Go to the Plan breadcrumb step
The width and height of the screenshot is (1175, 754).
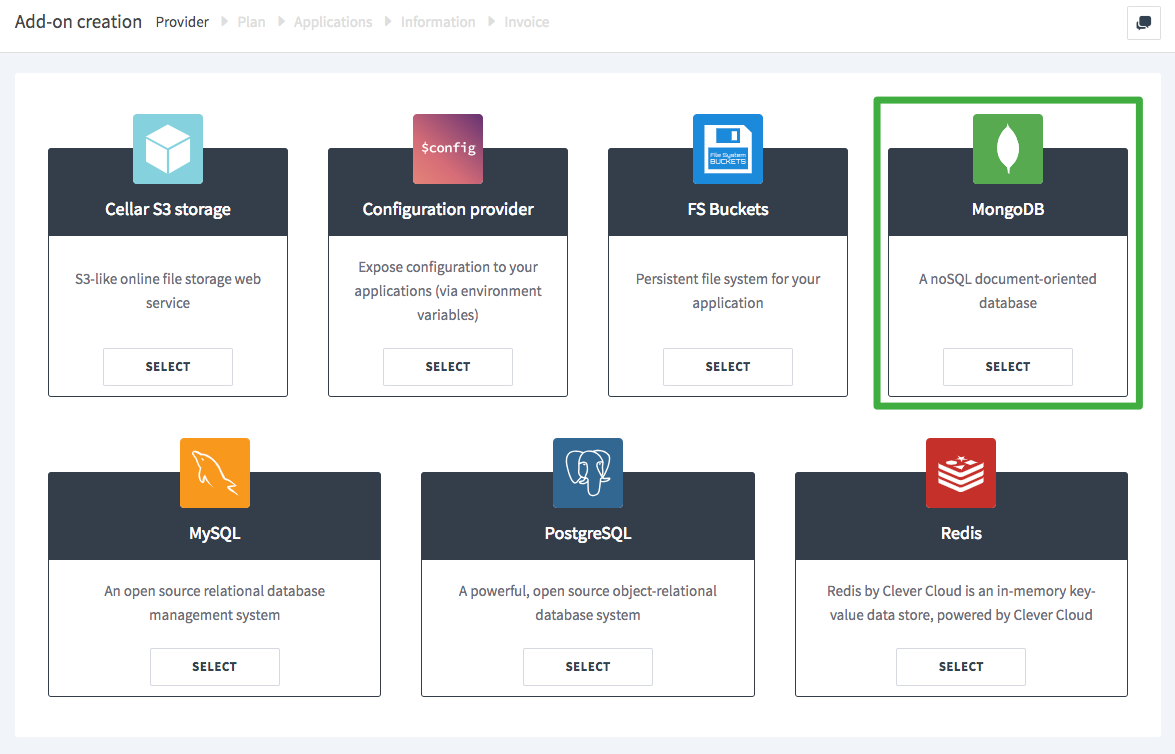251,21
